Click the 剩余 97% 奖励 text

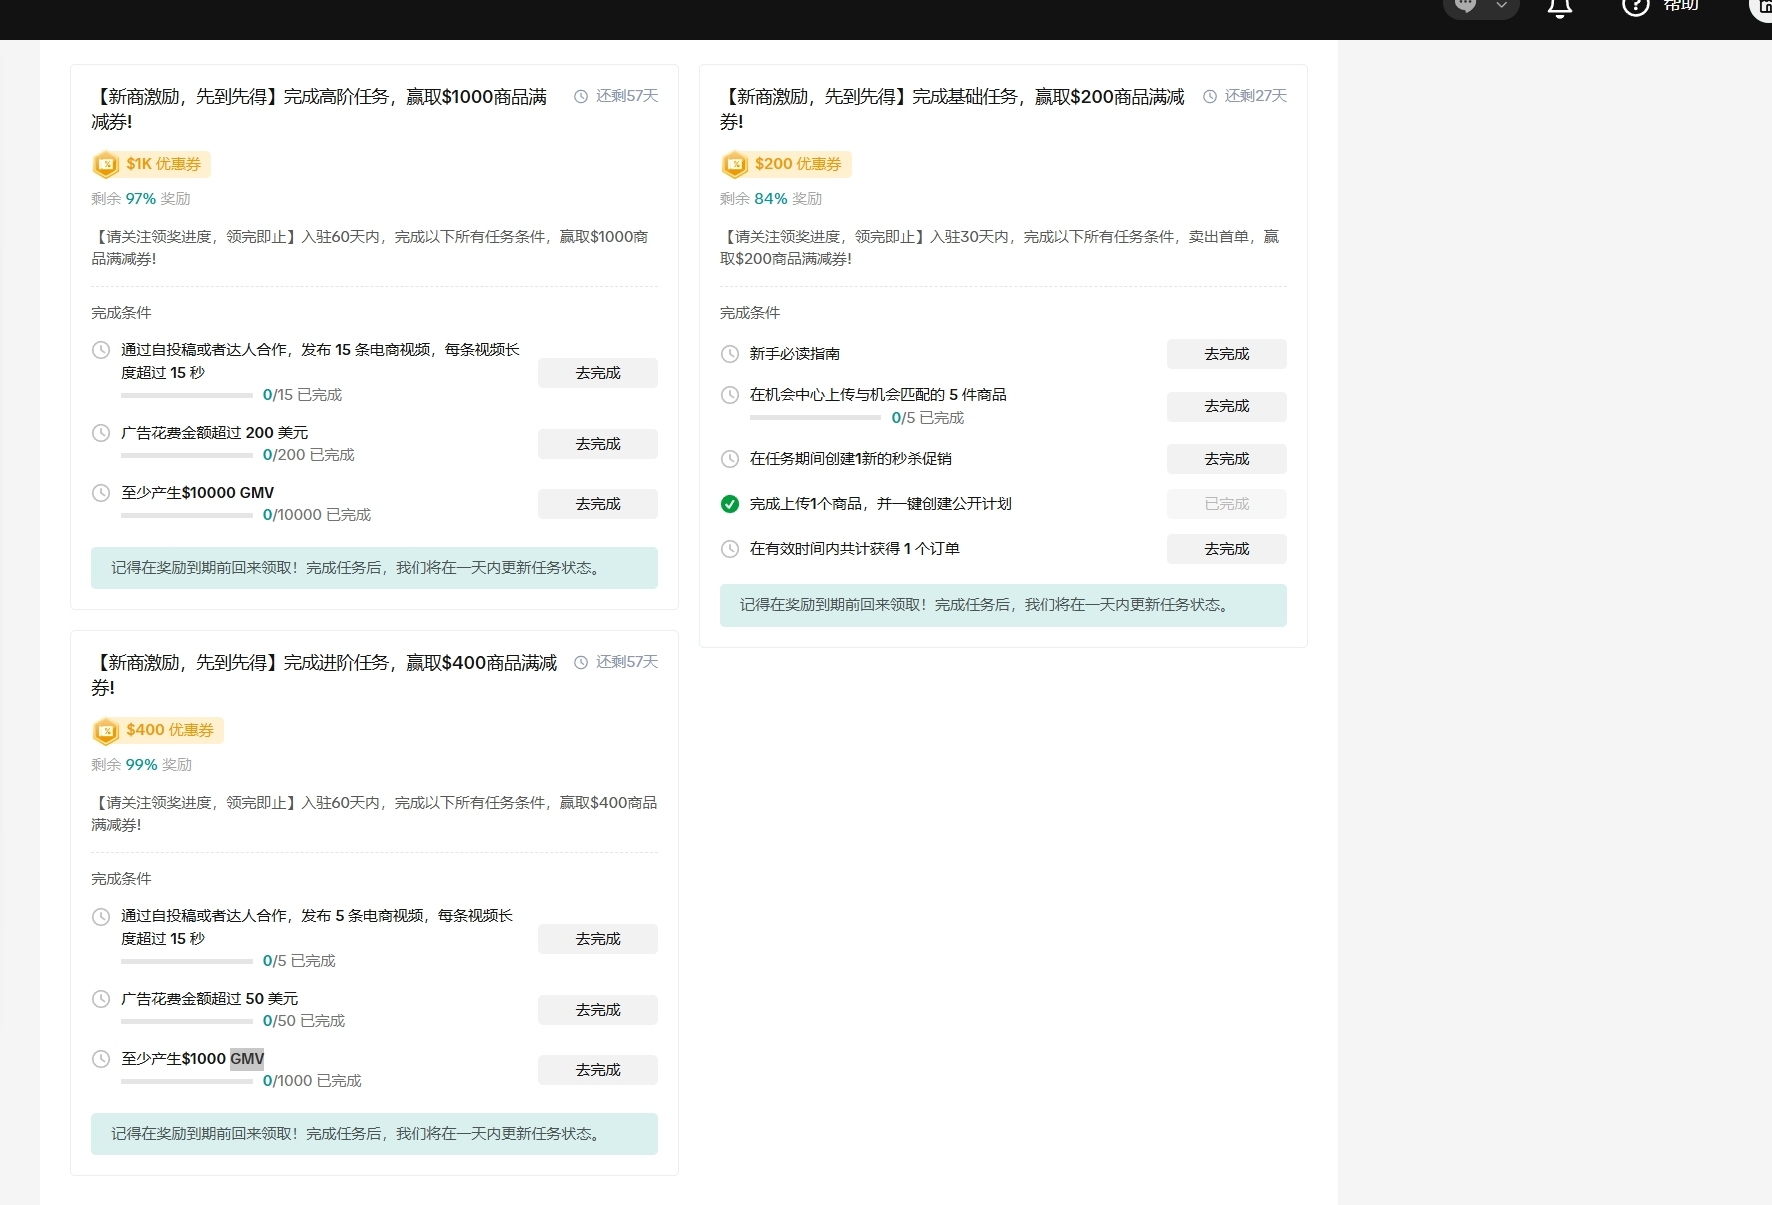(x=141, y=199)
